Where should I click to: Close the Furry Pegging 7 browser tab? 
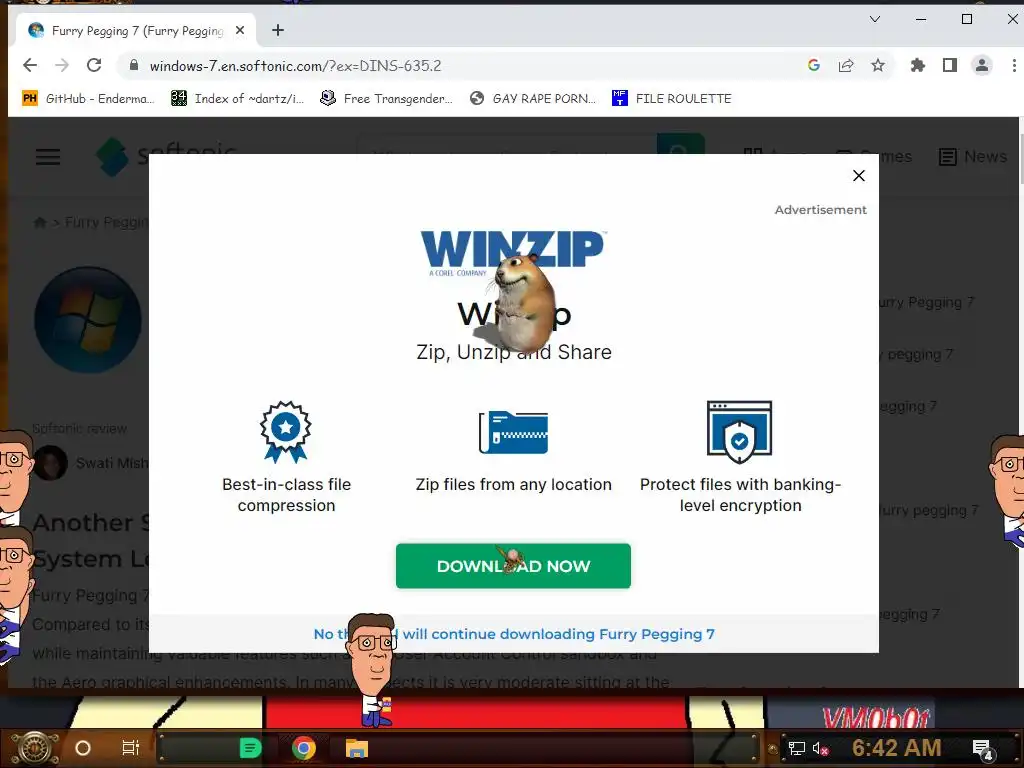click(x=240, y=30)
